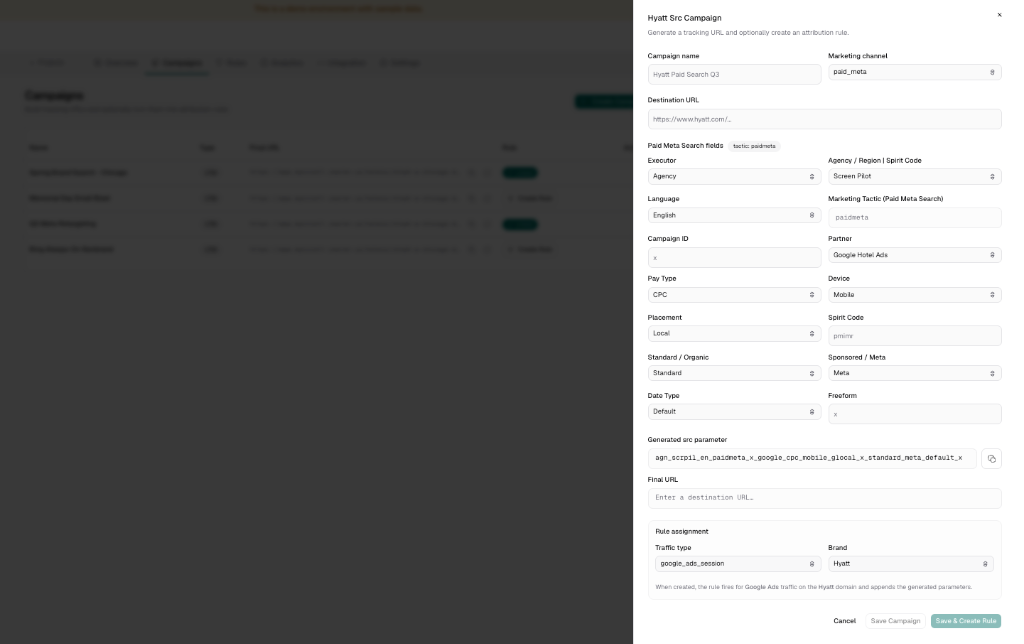Viewport: 1024px width, 644px height.
Task: Open the Standard / Organic dropdown
Action: (x=734, y=373)
